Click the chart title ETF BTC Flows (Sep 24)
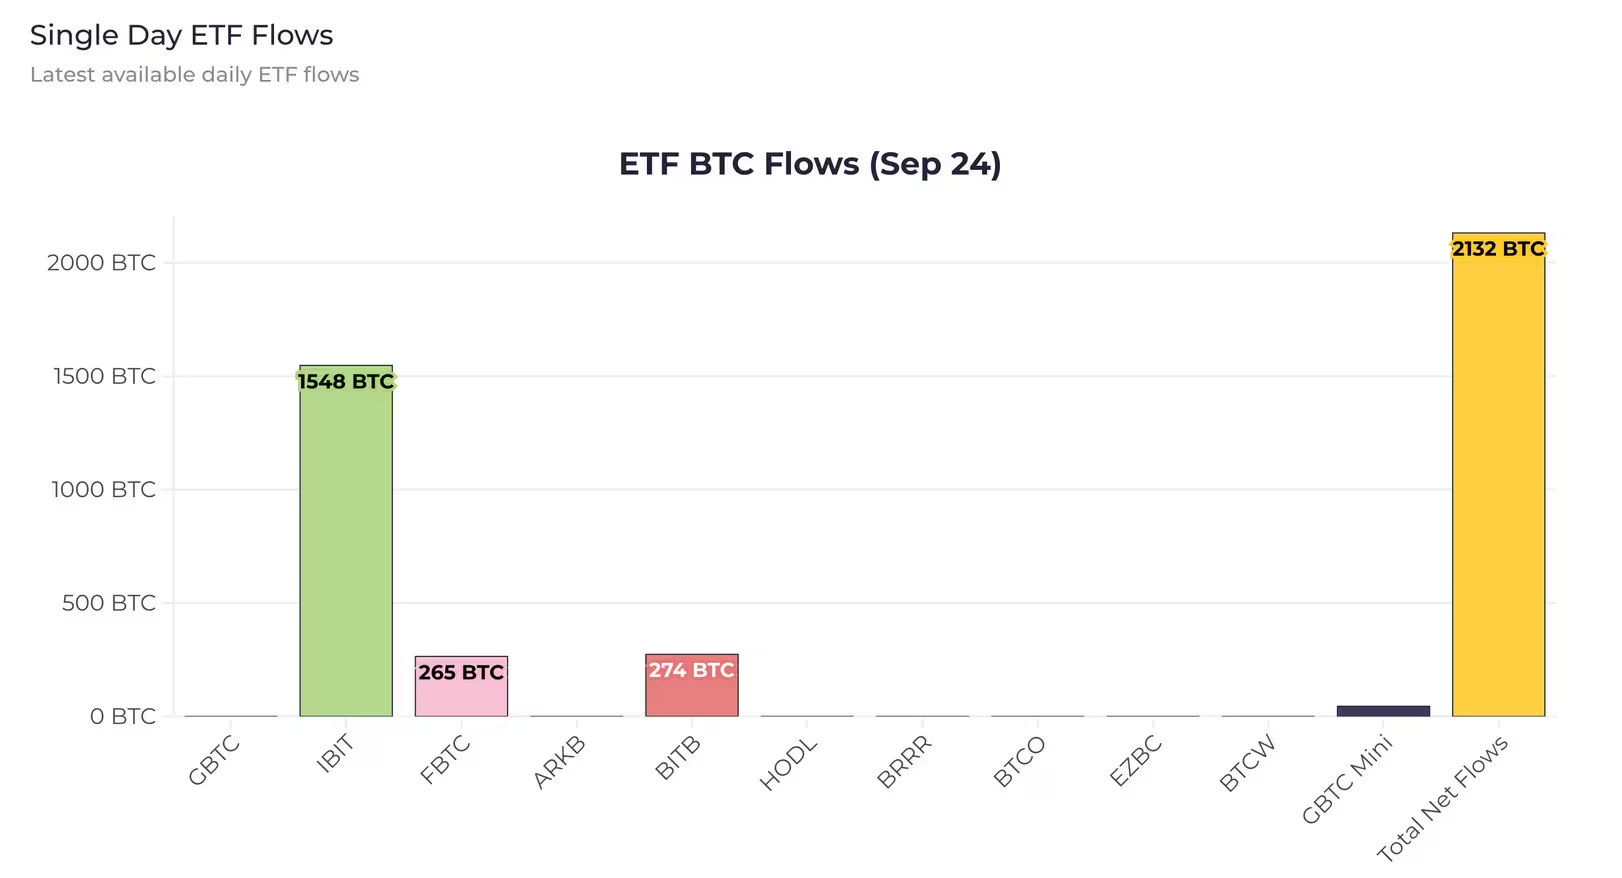This screenshot has height=878, width=1622. coord(810,163)
